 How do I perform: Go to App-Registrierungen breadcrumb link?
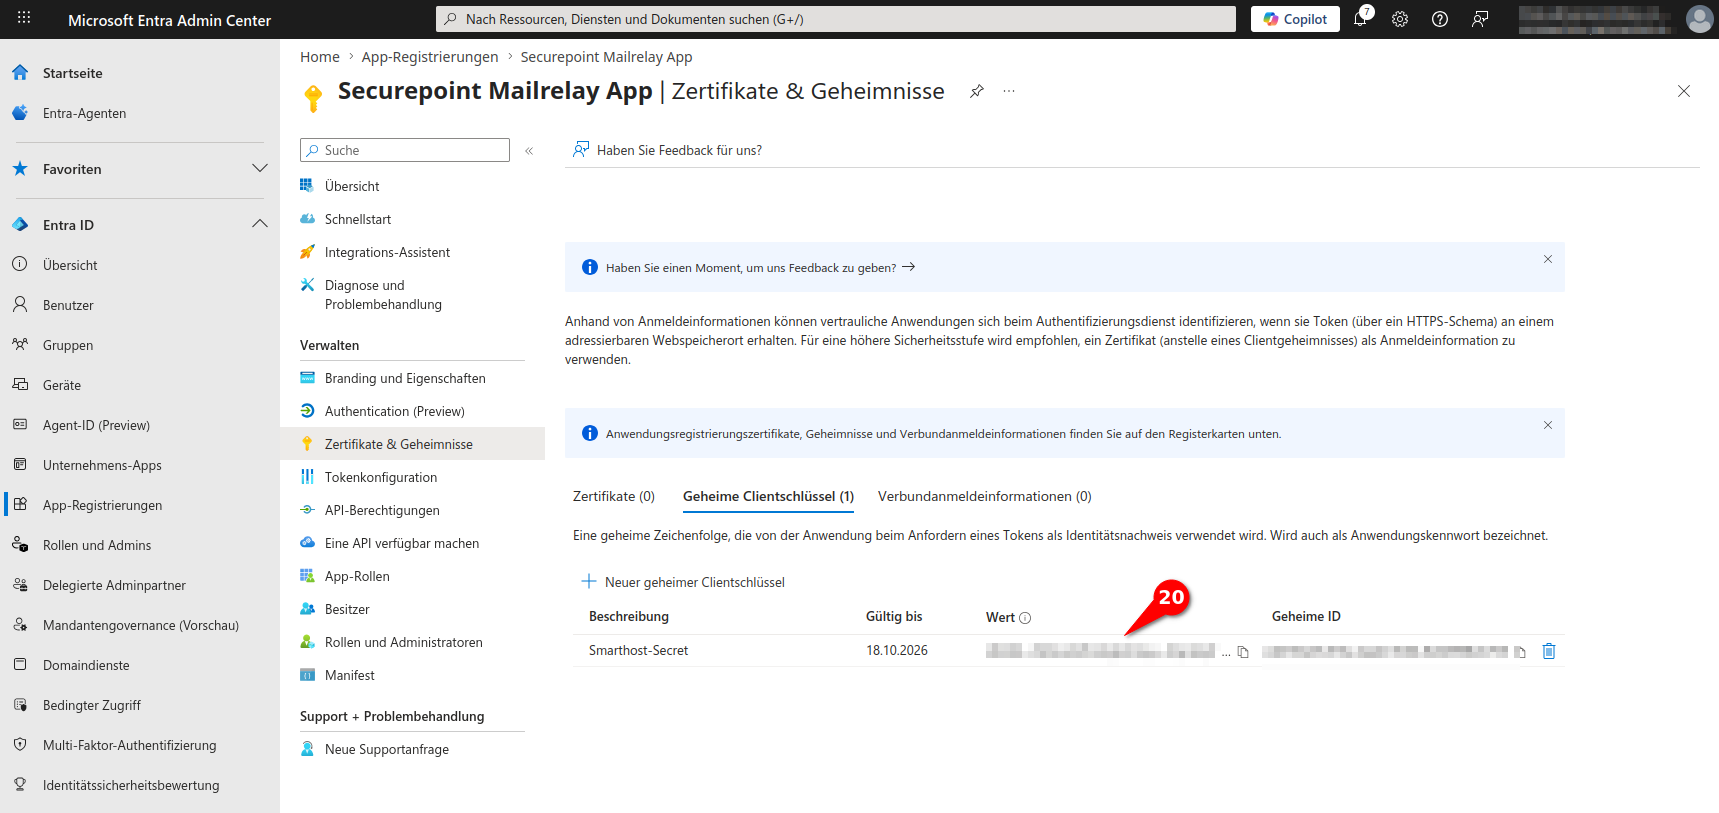coord(430,57)
